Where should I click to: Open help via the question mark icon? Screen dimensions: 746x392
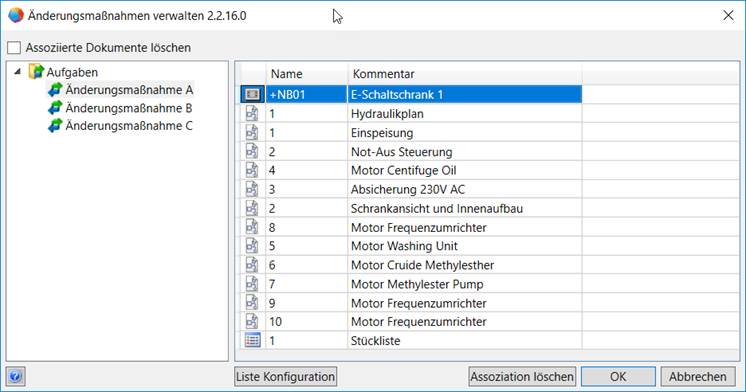[x=15, y=376]
